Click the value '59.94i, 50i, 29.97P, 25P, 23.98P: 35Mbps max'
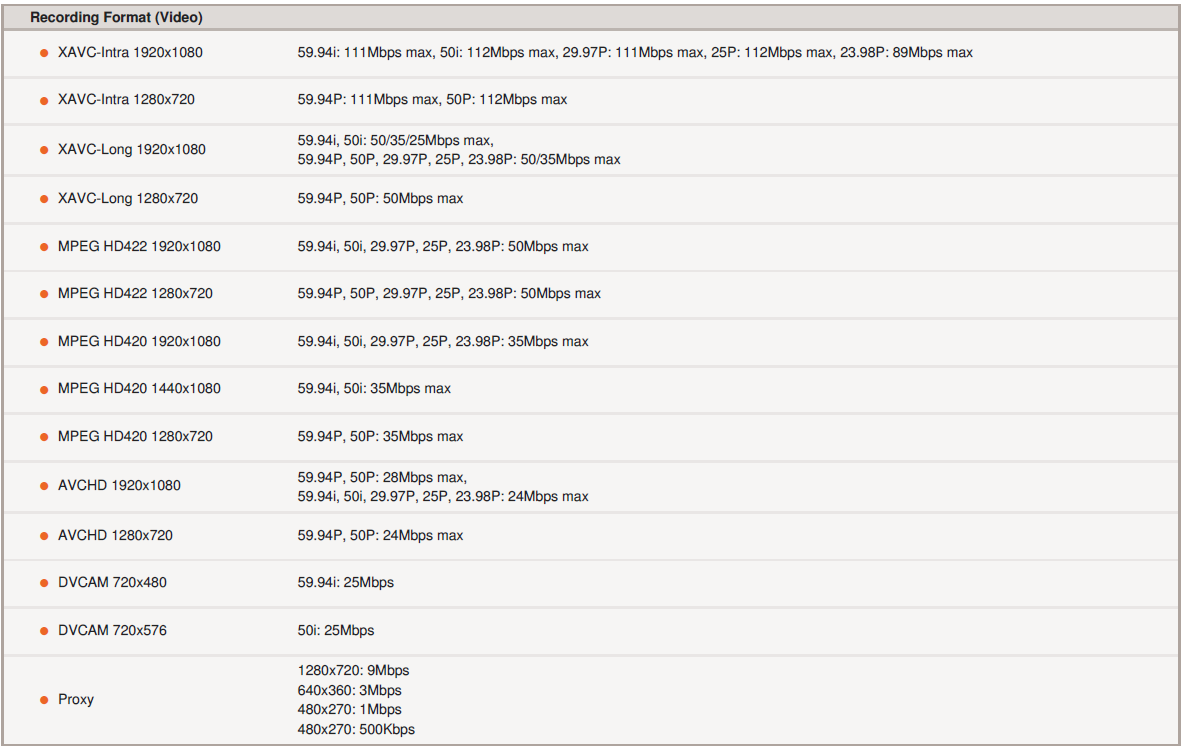Image resolution: width=1184 pixels, height=749 pixels. coord(442,341)
